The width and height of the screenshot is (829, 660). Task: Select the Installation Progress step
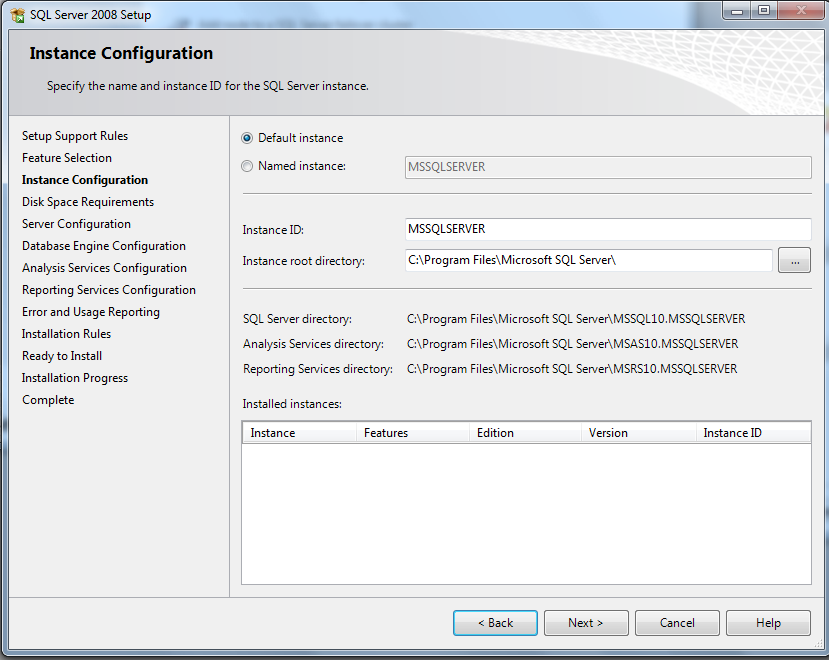pos(75,378)
